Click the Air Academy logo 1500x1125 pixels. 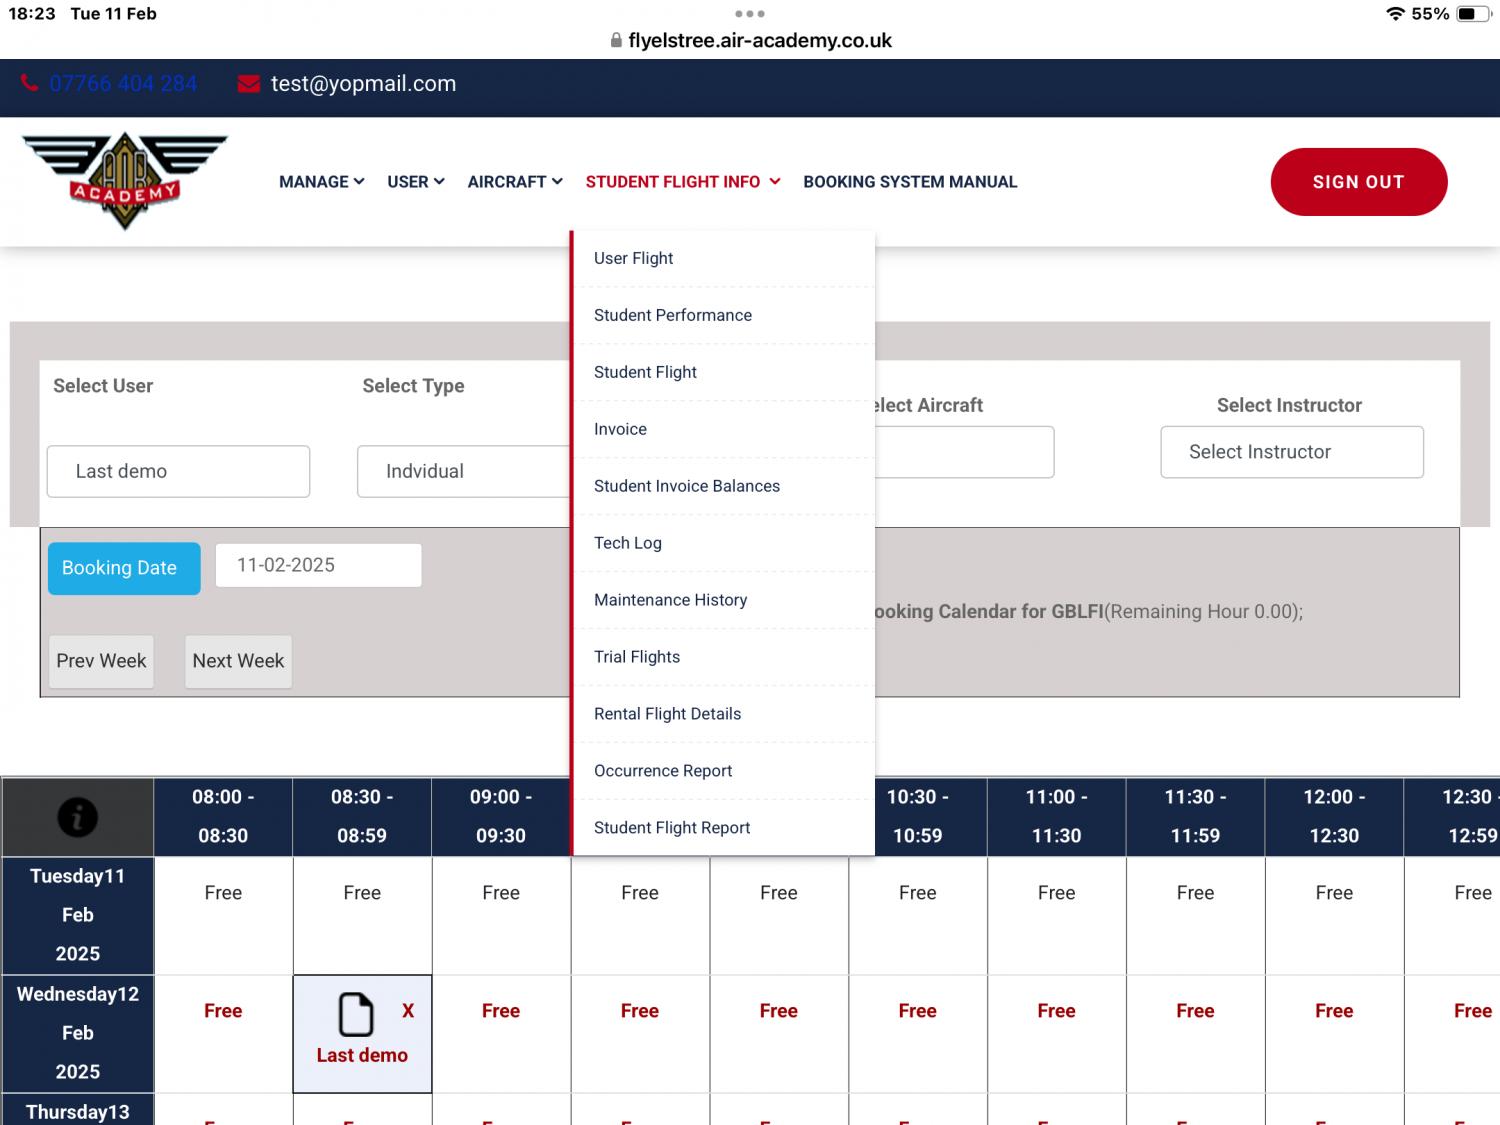click(x=125, y=181)
